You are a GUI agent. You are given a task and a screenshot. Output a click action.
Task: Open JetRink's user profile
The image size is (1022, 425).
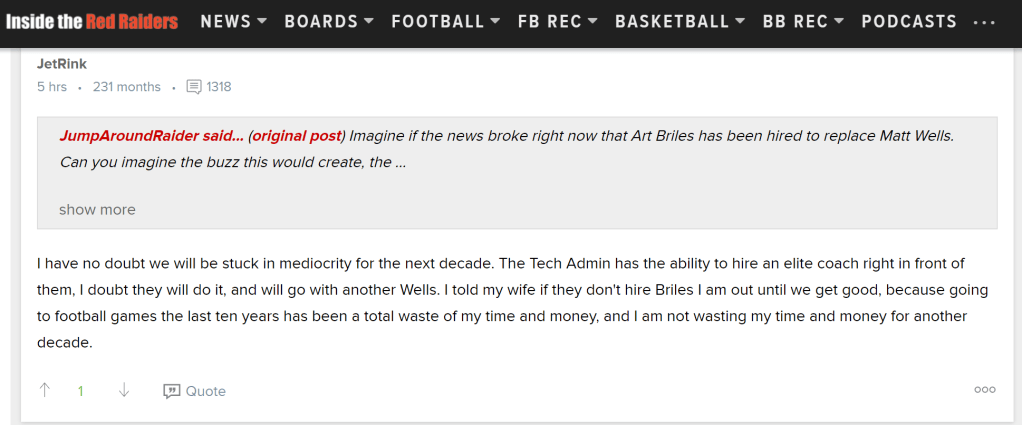(x=62, y=64)
